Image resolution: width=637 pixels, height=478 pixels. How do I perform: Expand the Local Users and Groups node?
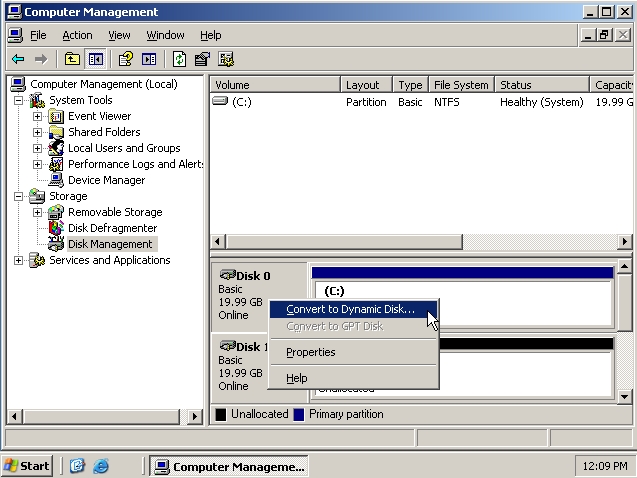click(x=37, y=148)
